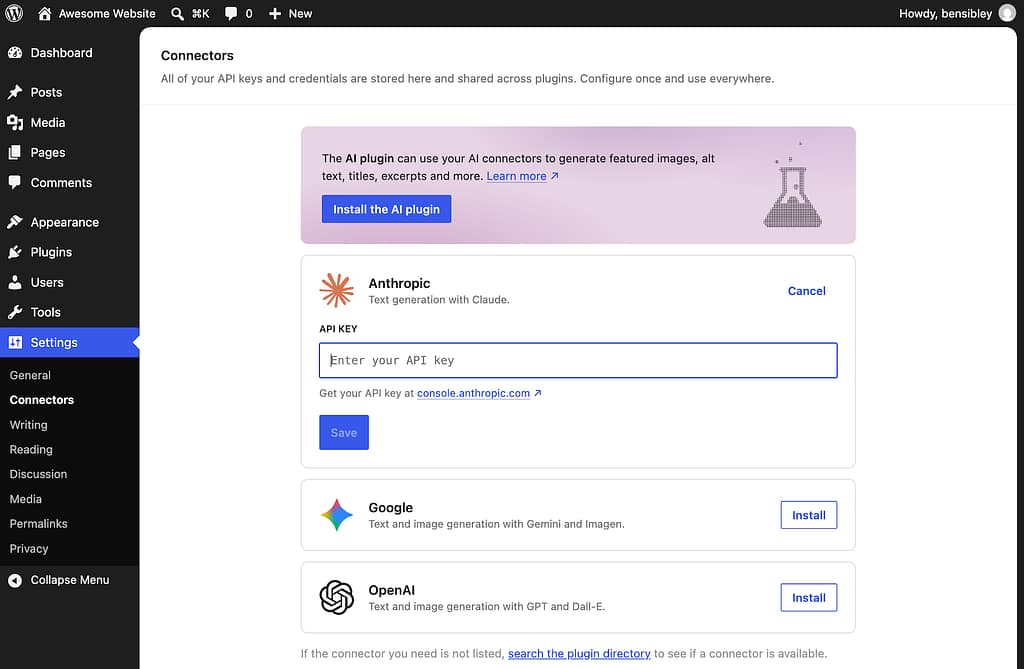Click the Tools wrench icon
Viewport: 1024px width, 669px height.
click(x=15, y=312)
